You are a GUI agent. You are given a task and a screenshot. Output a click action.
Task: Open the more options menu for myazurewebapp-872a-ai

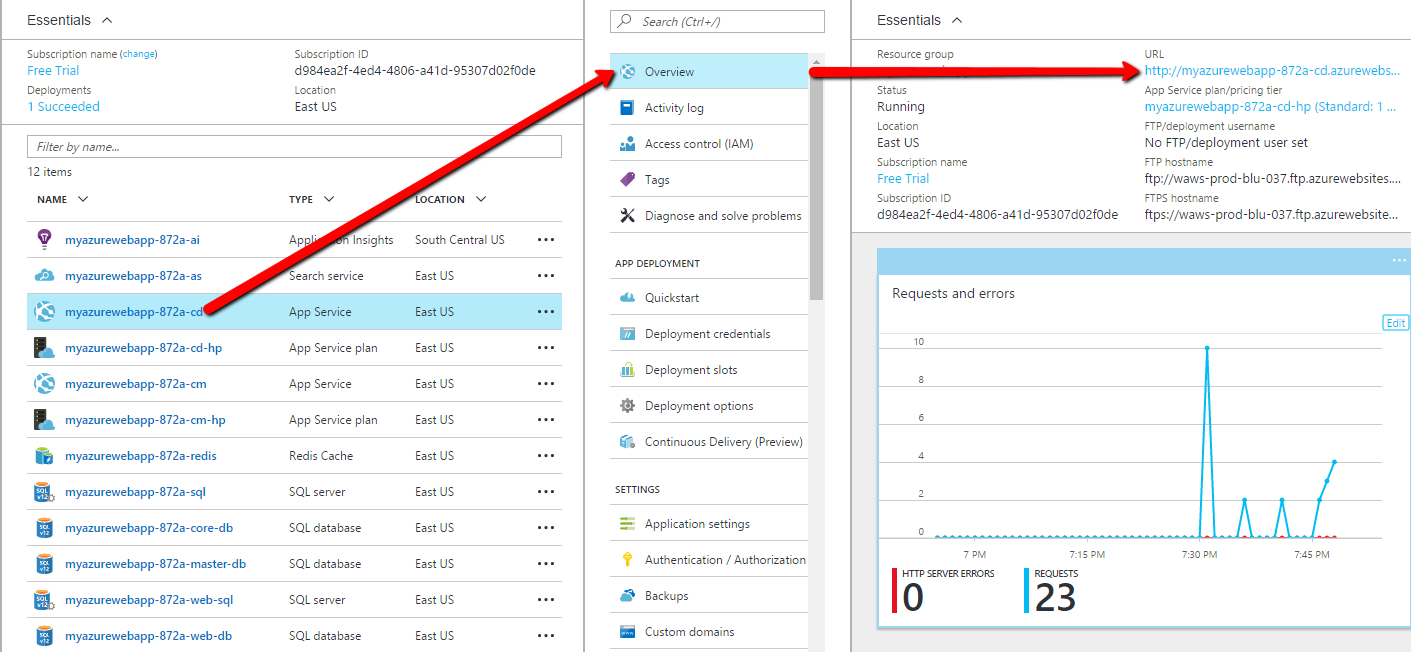(546, 240)
